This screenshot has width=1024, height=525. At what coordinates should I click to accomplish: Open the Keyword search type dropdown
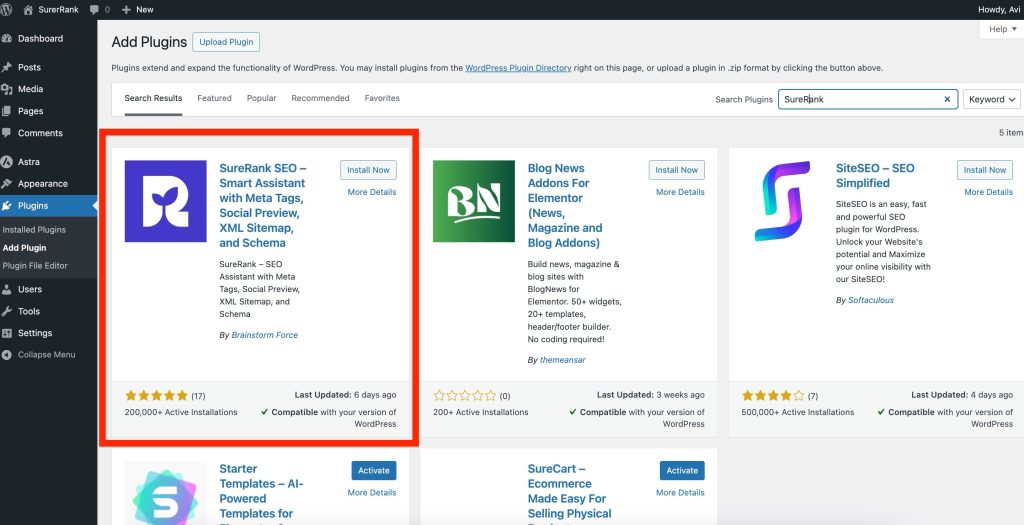pos(992,99)
